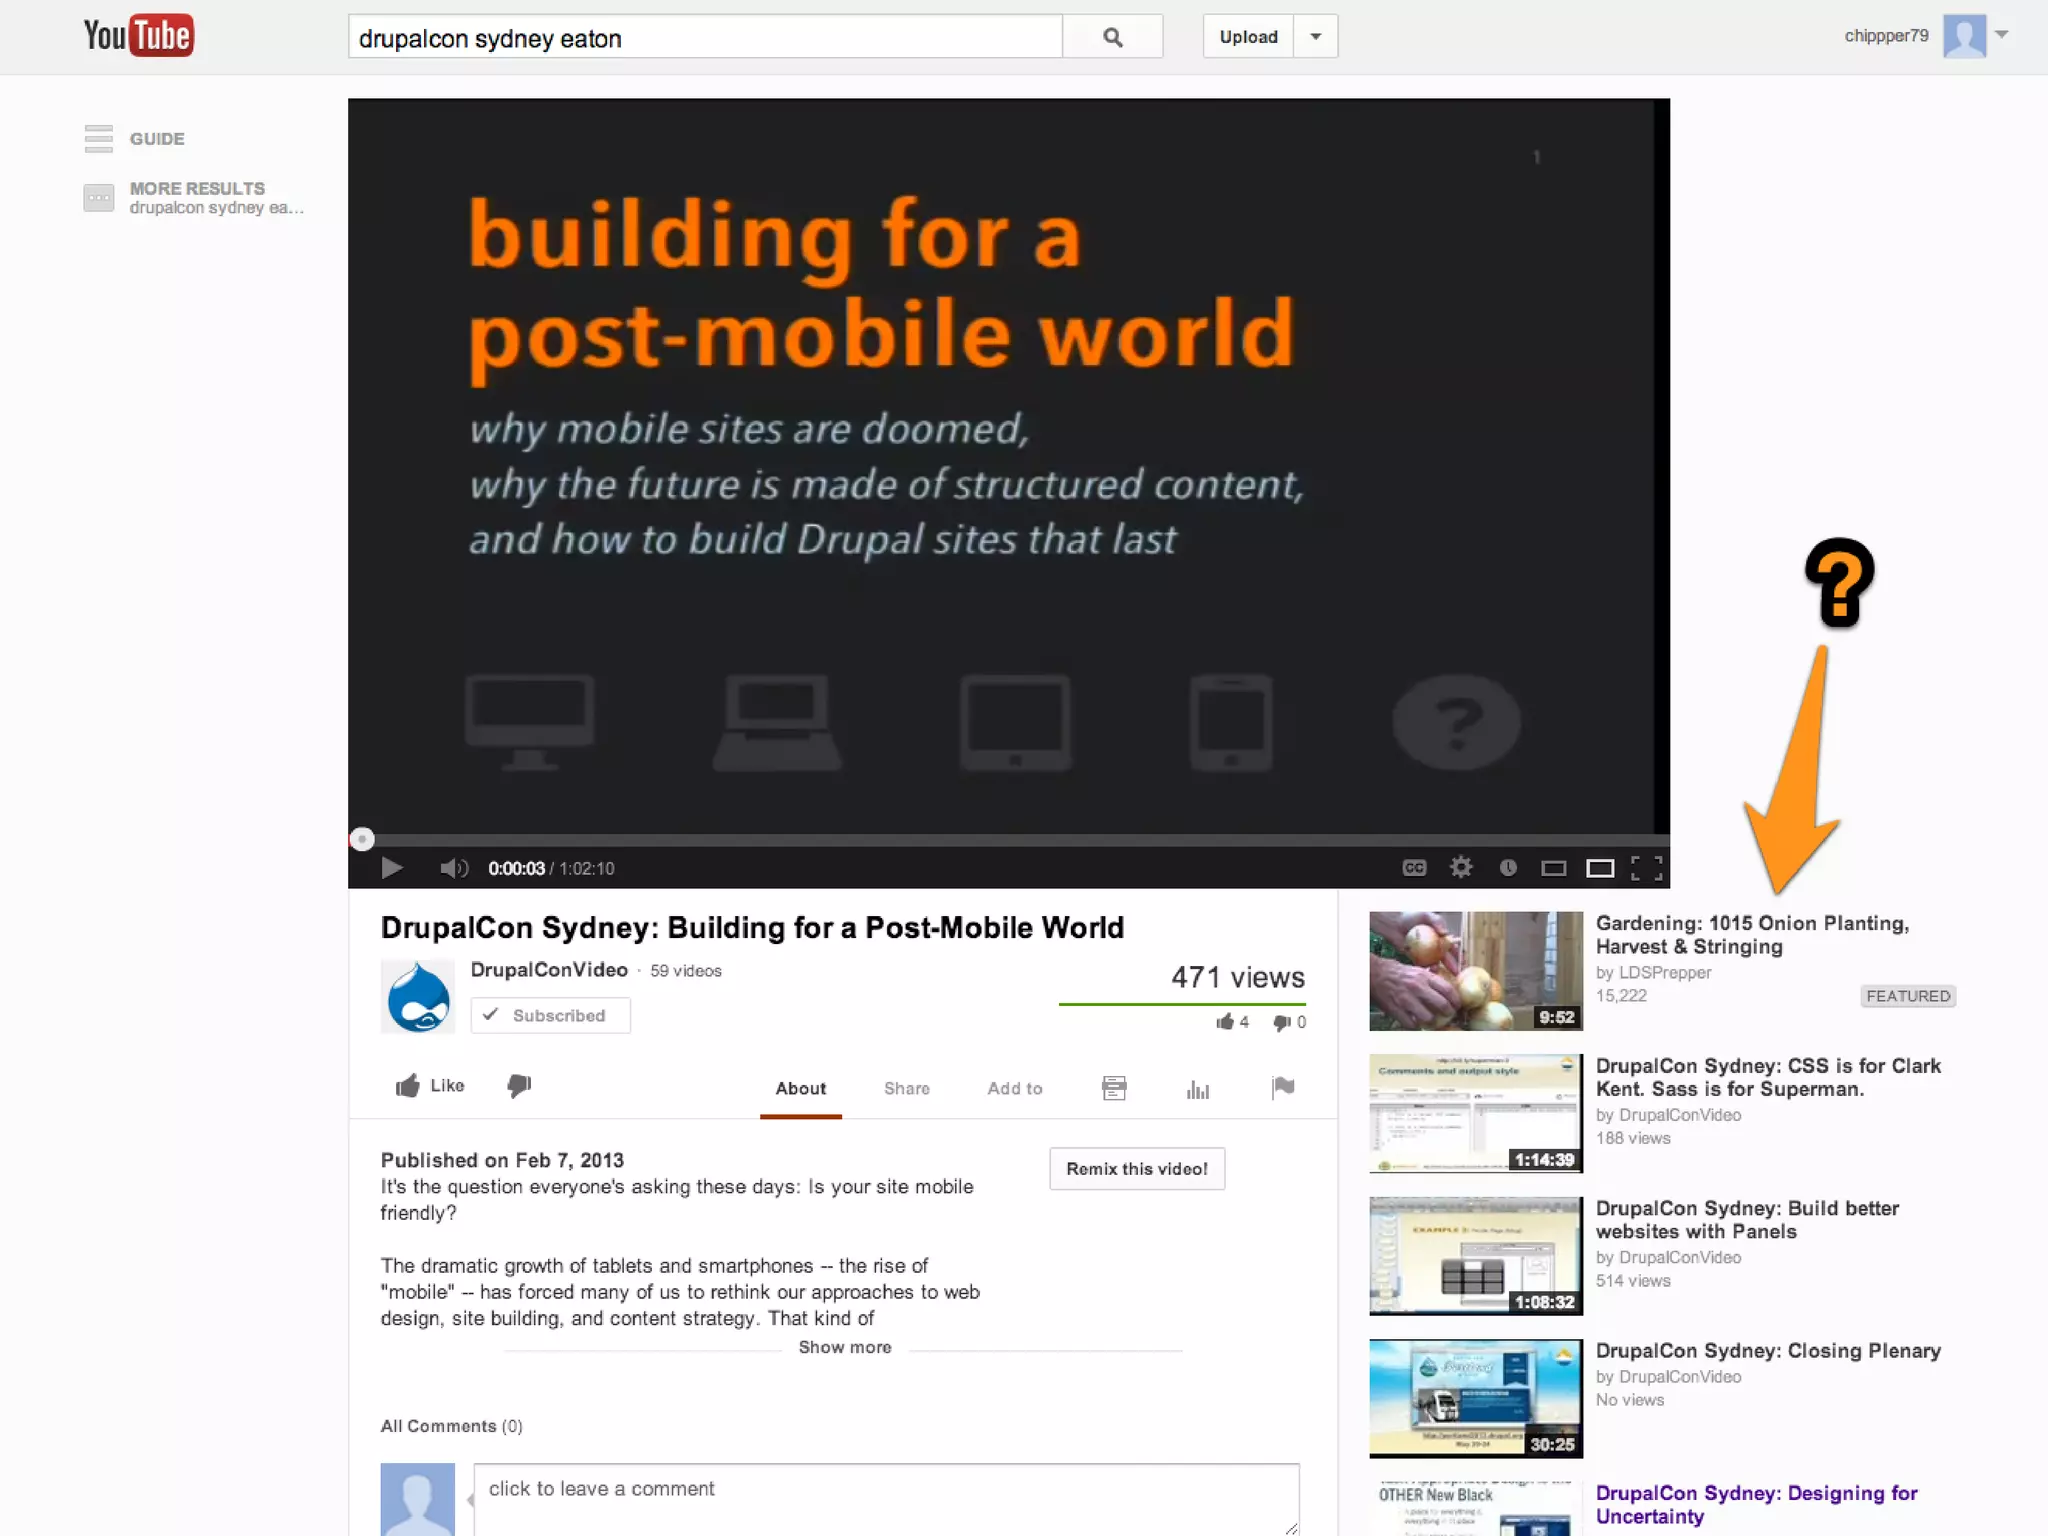Viewport: 2048px width, 1536px height.
Task: Toggle the Subscribed button
Action: [550, 1015]
